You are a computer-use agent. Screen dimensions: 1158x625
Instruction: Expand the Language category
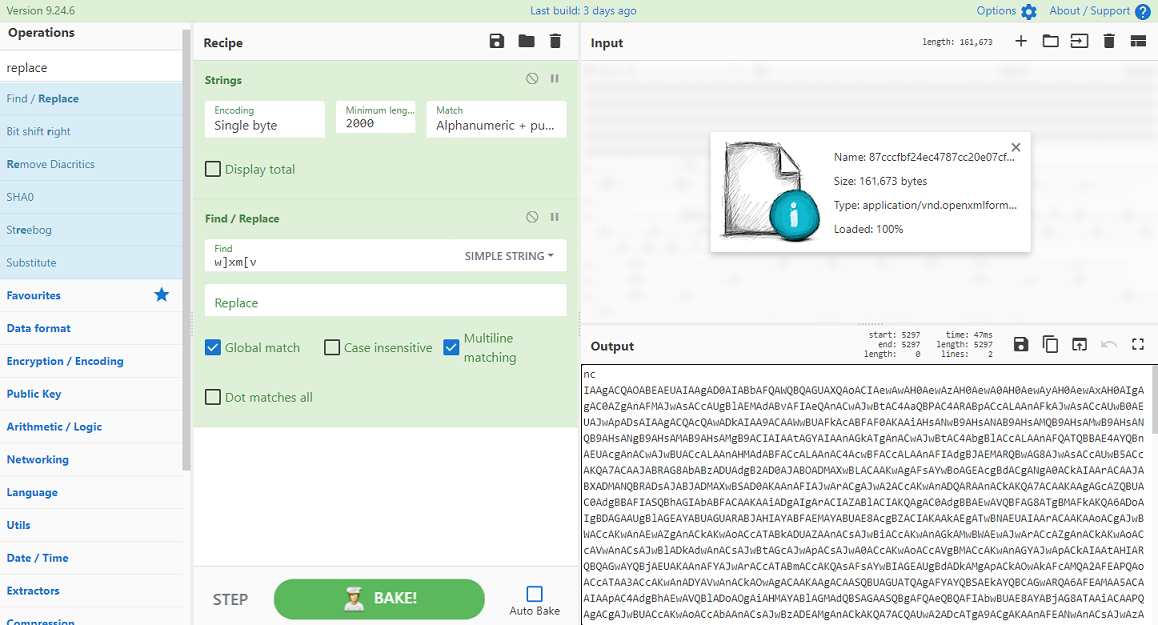pyautogui.click(x=91, y=492)
